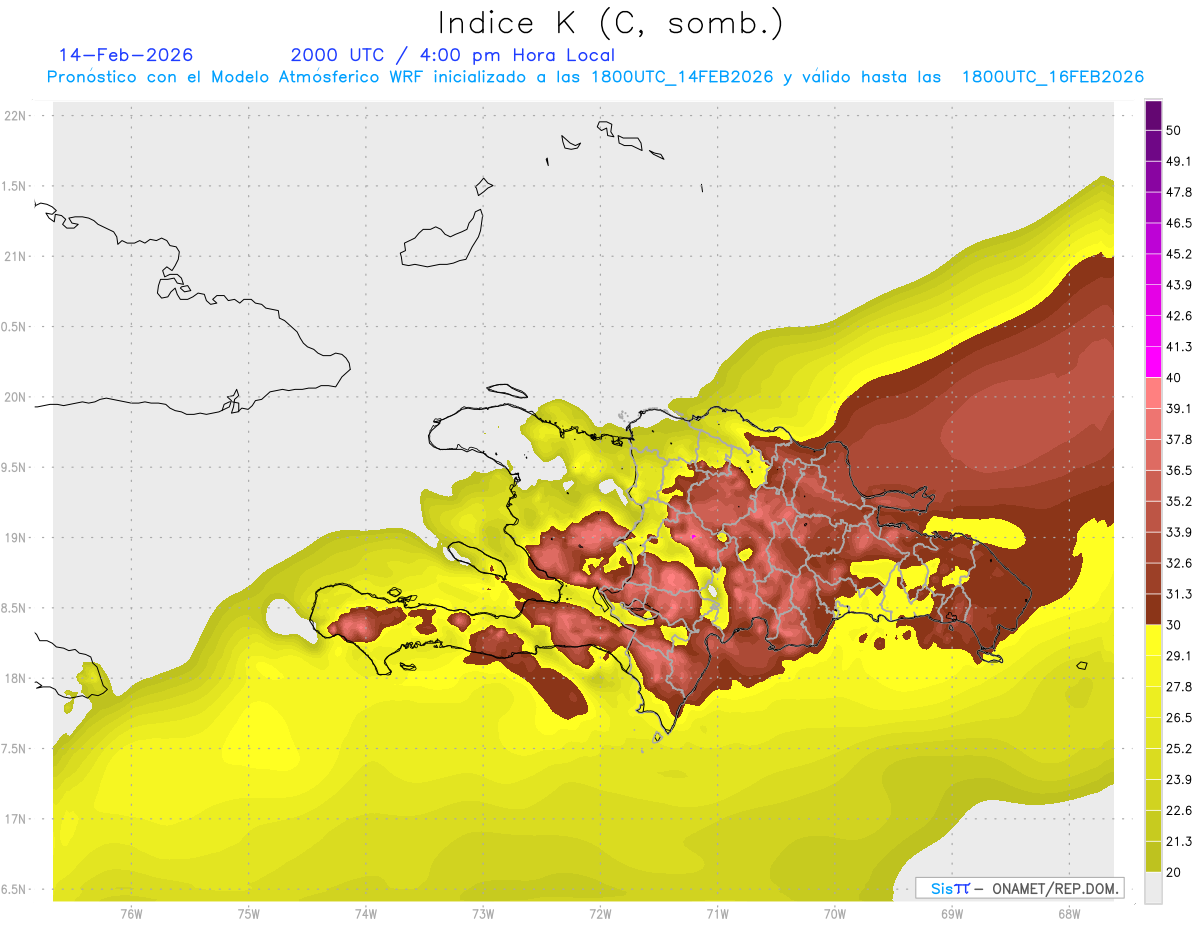Click the "19N" latitude label
The width and height of the screenshot is (1200, 927).
coord(16,537)
